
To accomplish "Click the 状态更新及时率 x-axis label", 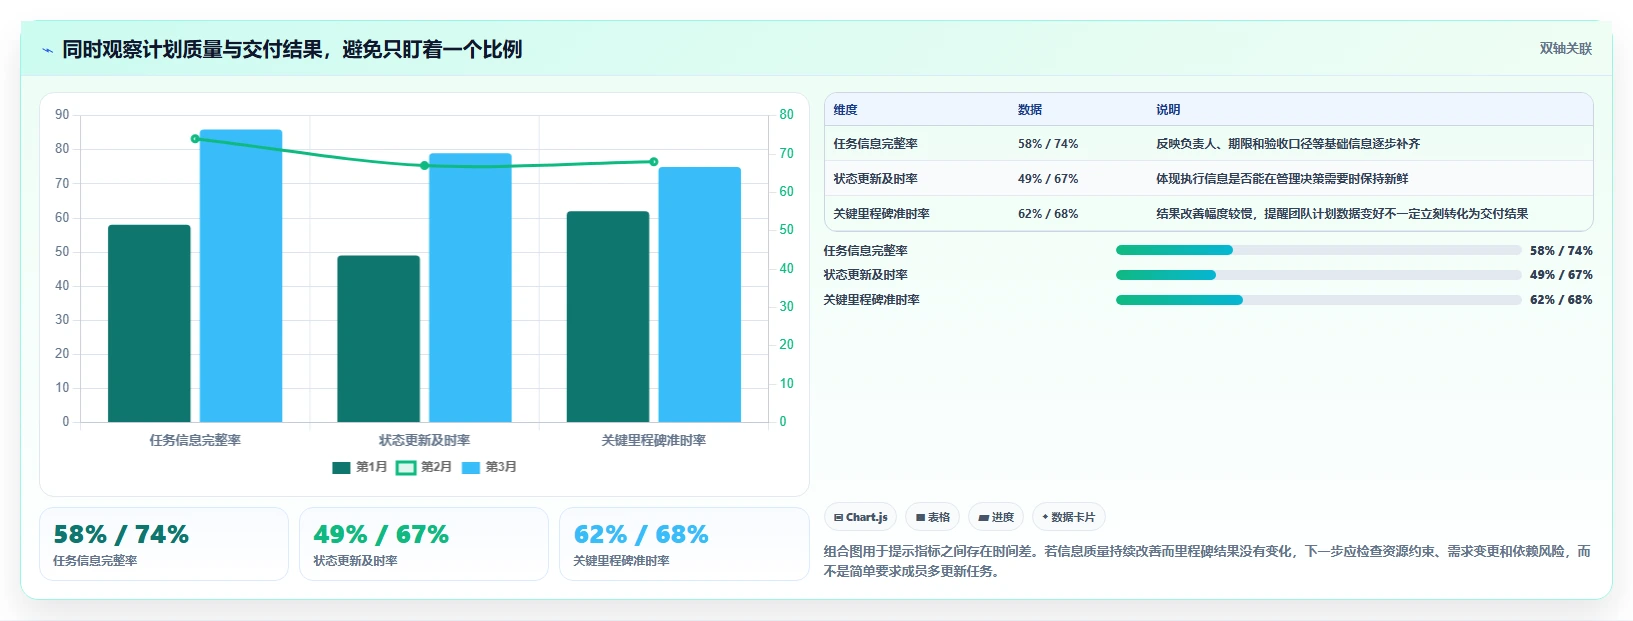I will (424, 440).
